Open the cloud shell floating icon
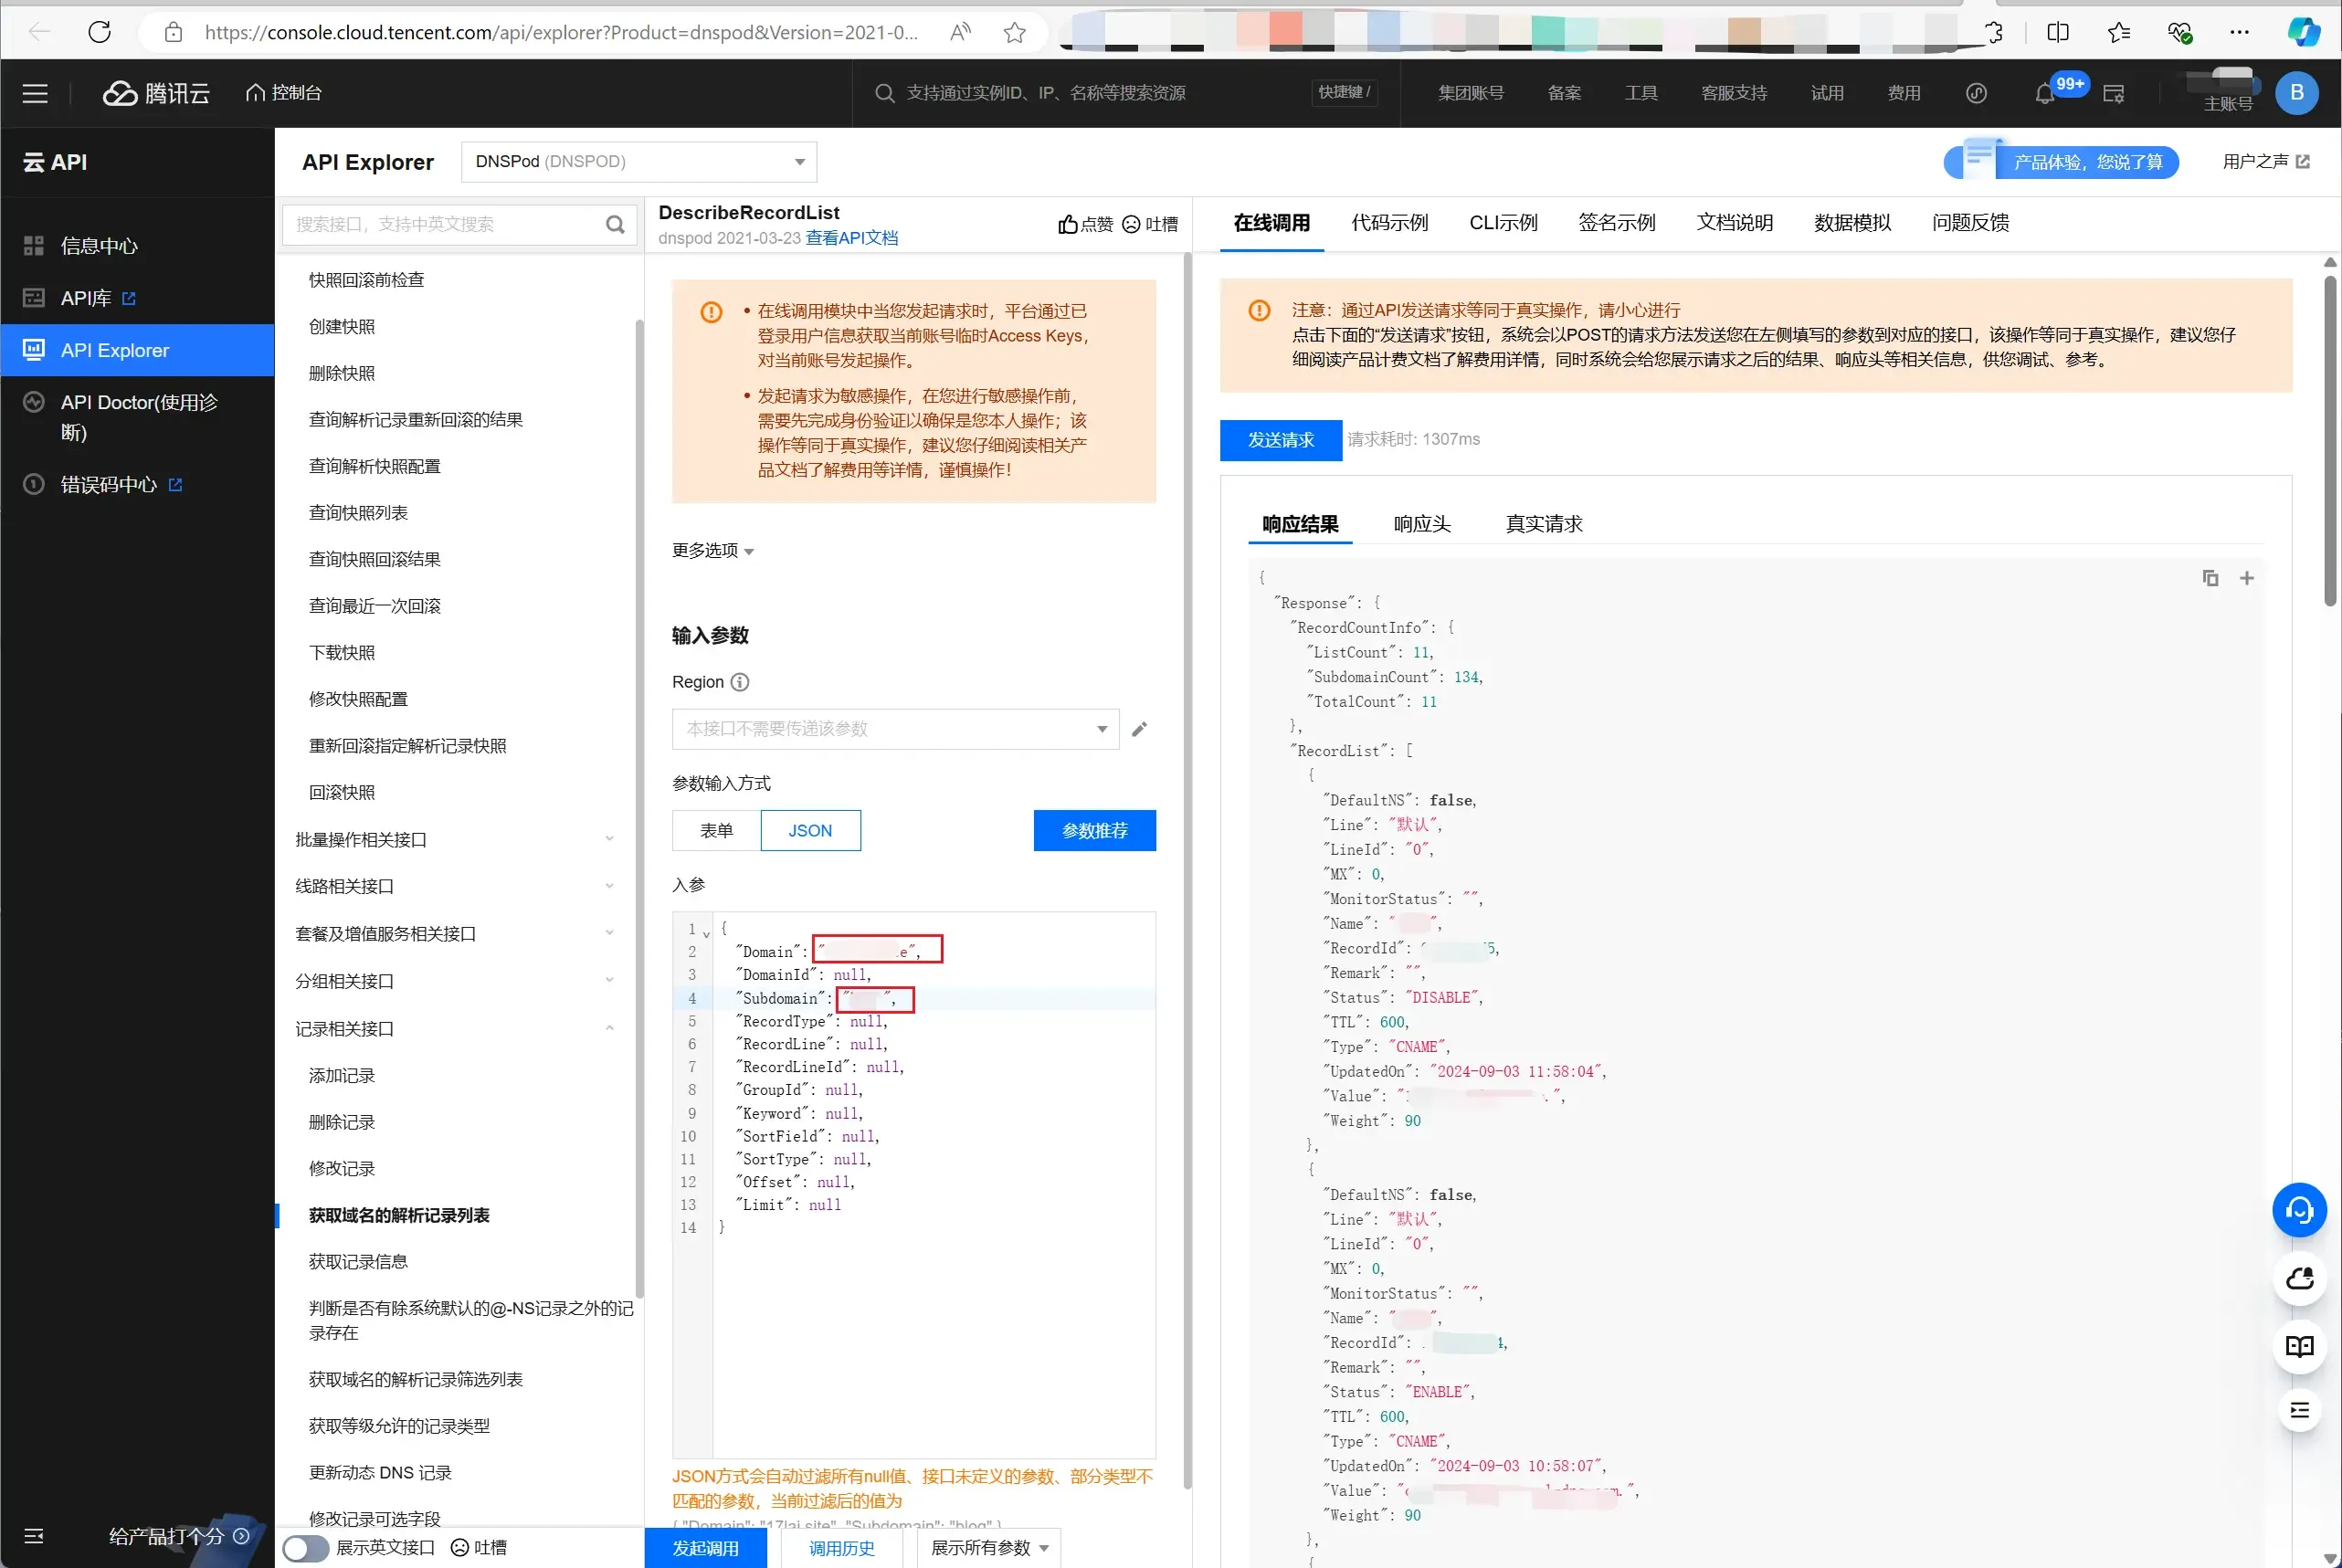Viewport: 2342px width, 1568px height. (2299, 1278)
